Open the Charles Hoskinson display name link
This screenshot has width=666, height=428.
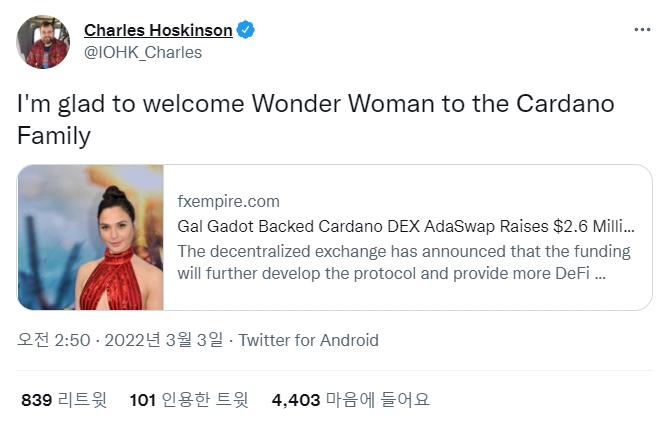click(158, 30)
